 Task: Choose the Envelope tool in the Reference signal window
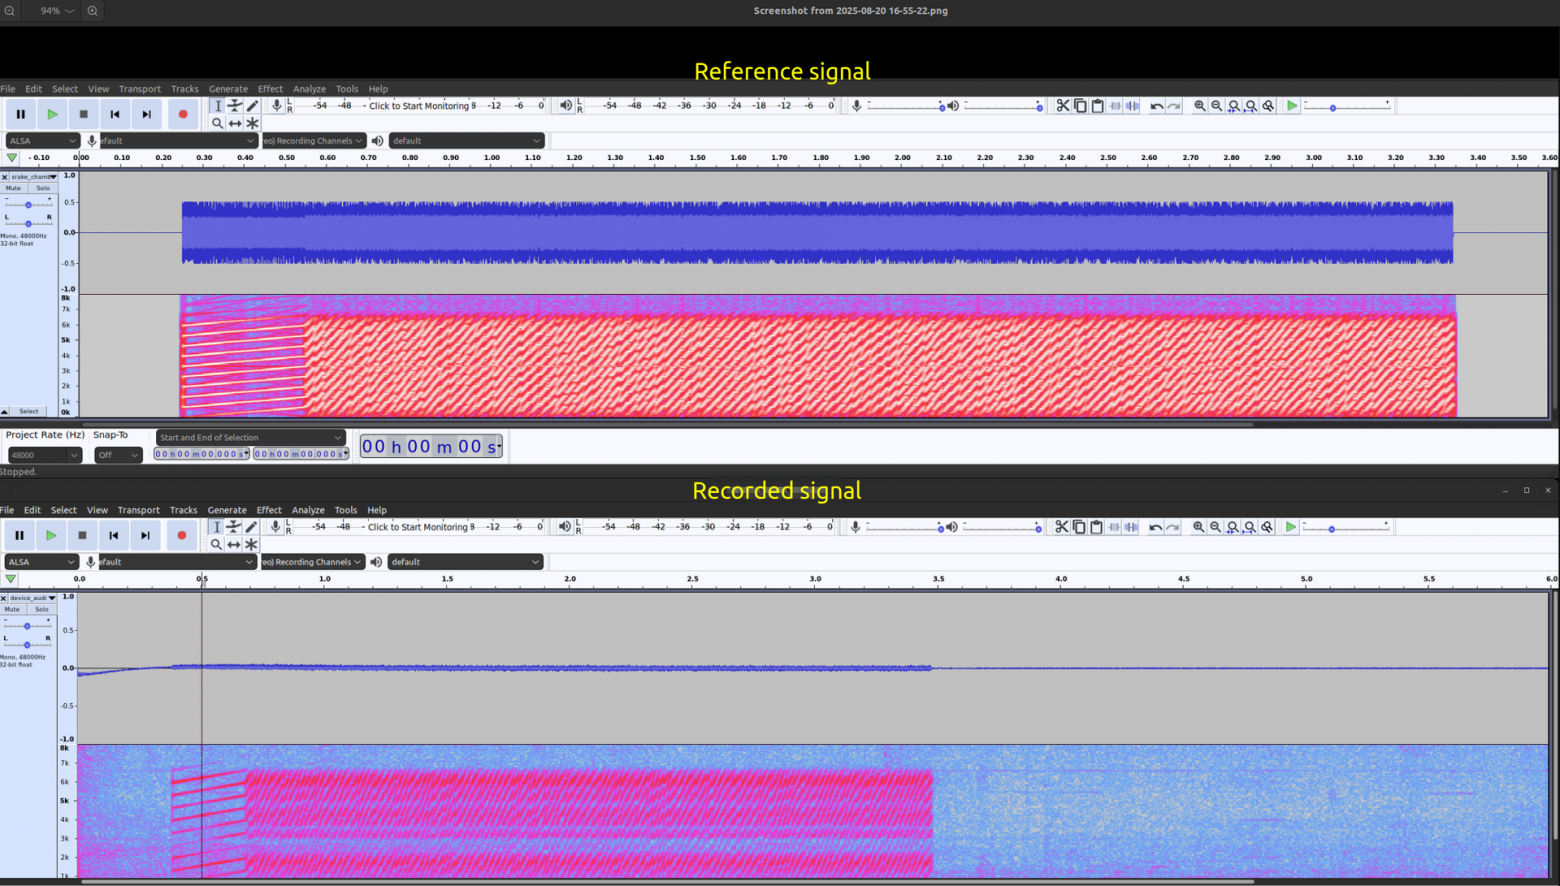point(235,105)
